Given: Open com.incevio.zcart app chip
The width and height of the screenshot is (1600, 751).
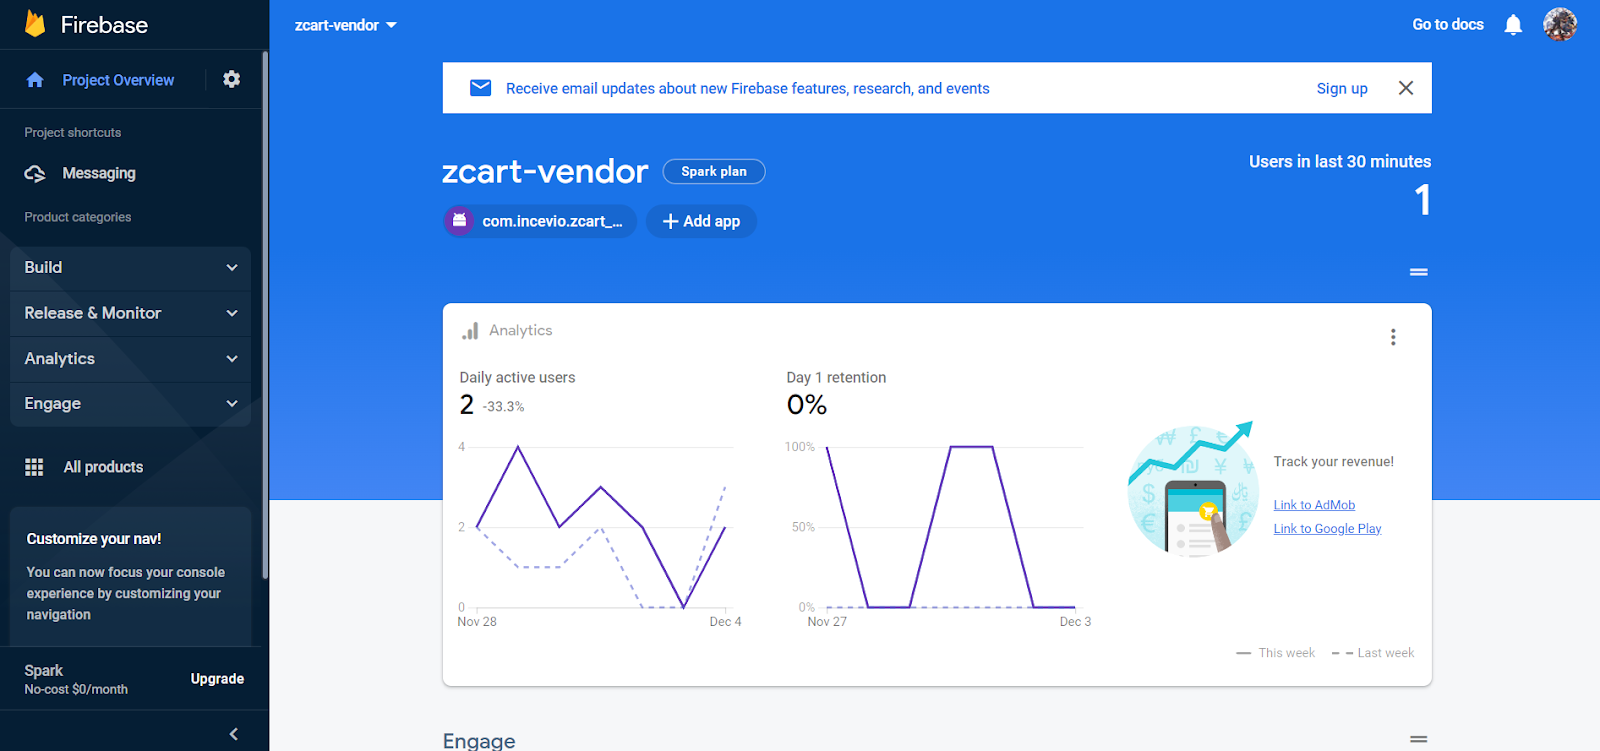Looking at the screenshot, I should click(x=540, y=221).
